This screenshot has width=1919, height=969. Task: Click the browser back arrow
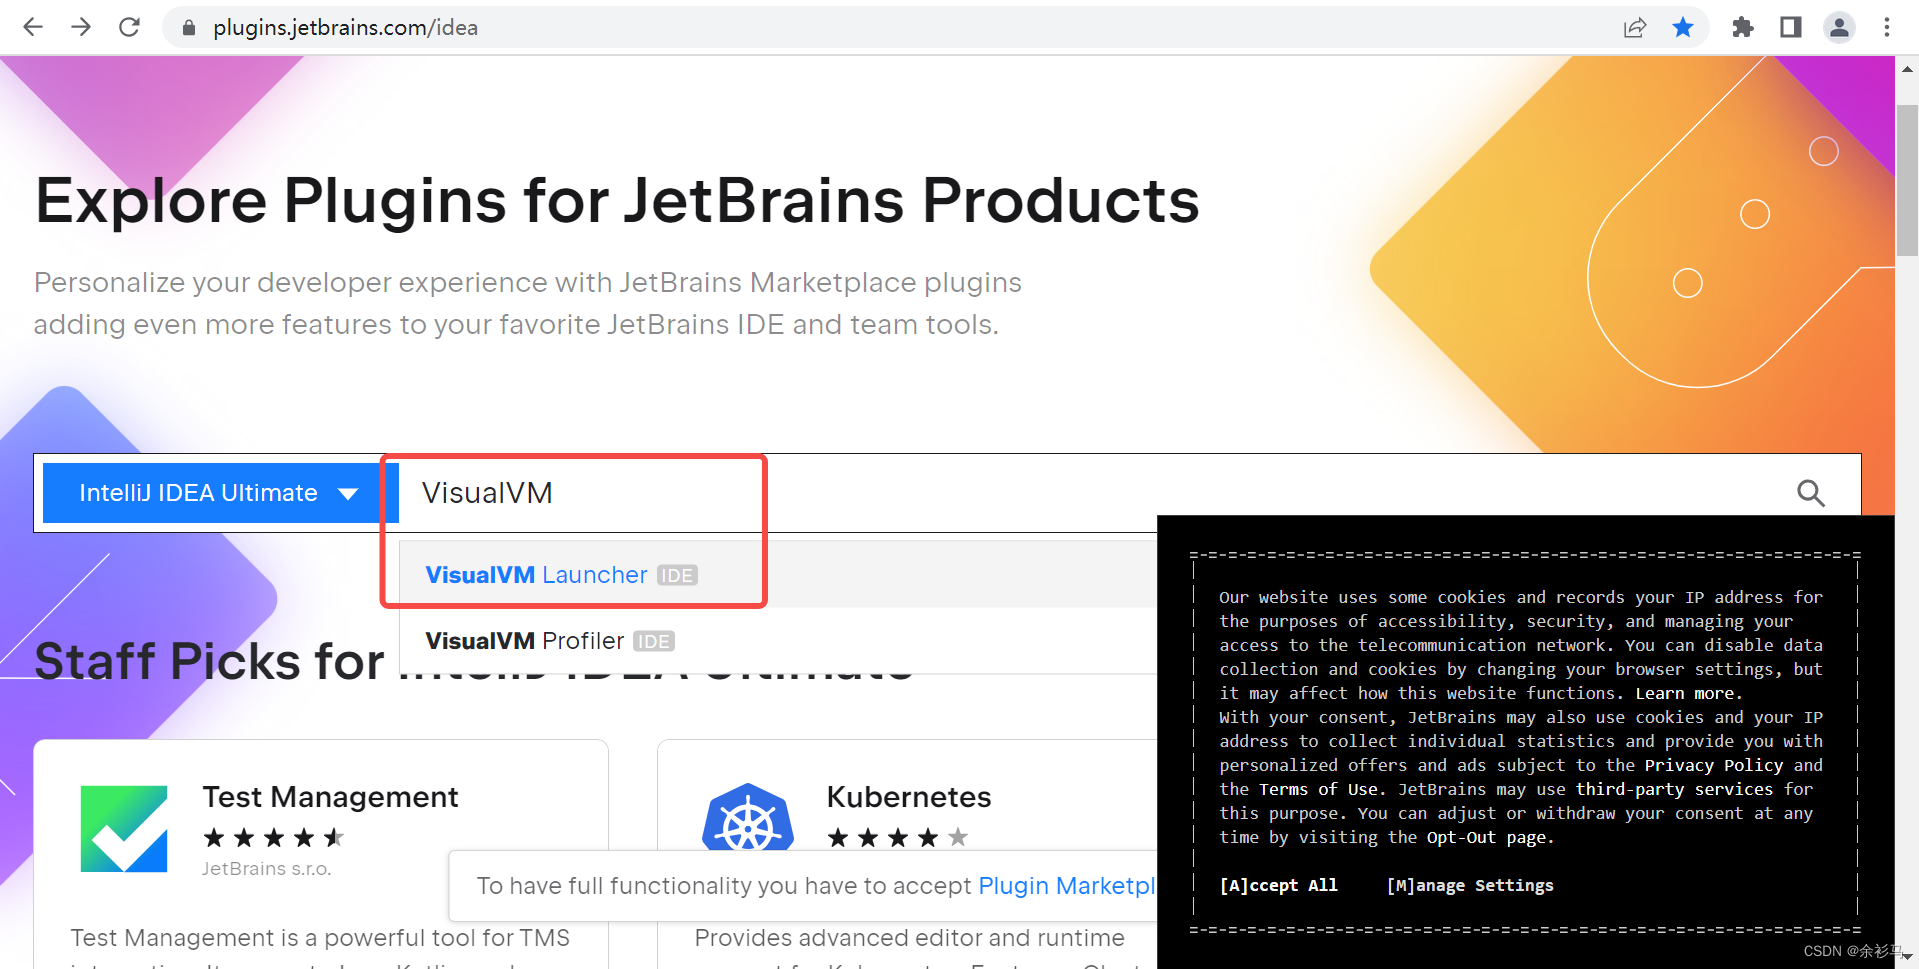click(33, 27)
